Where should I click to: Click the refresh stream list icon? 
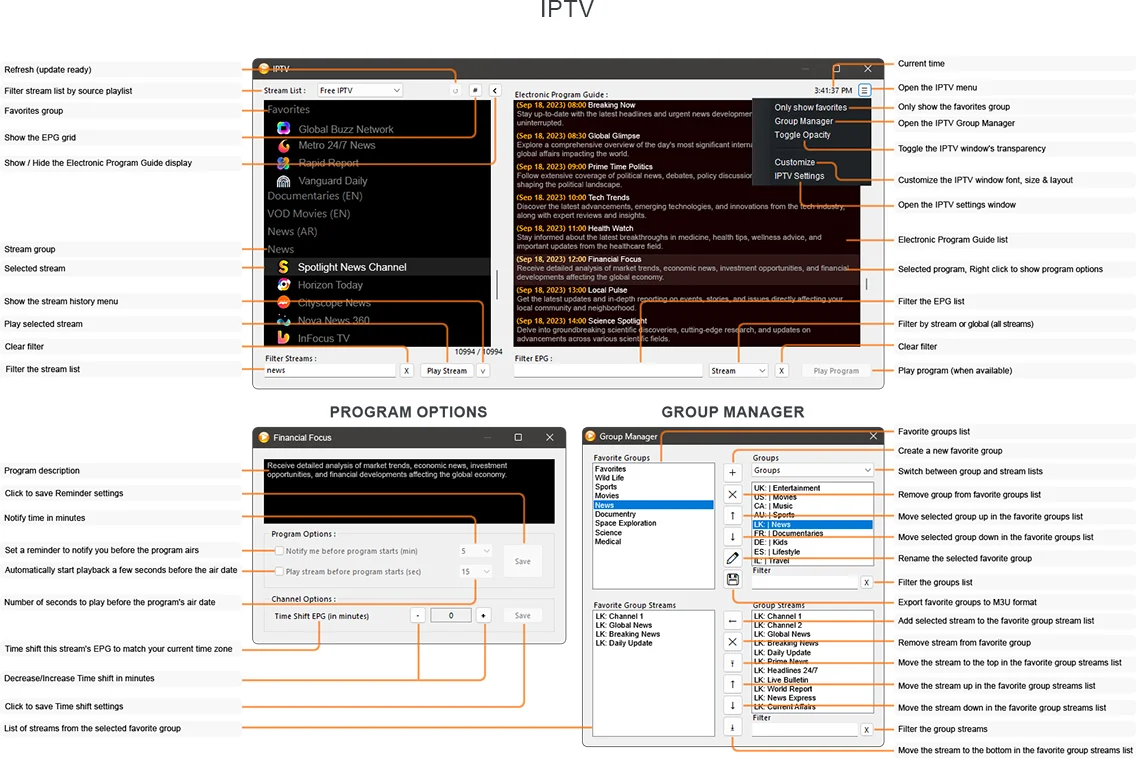(455, 91)
